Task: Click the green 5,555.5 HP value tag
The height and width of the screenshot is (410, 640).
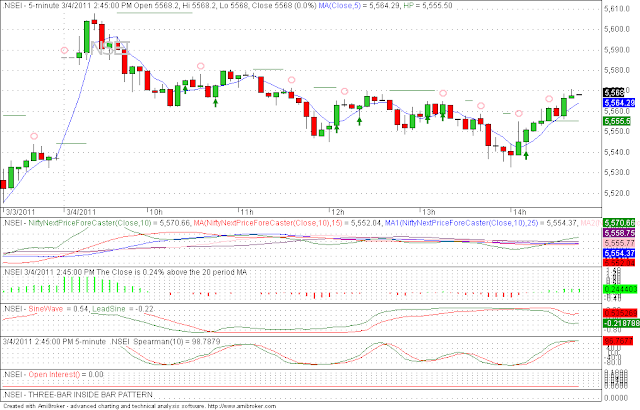Action: coord(617,121)
